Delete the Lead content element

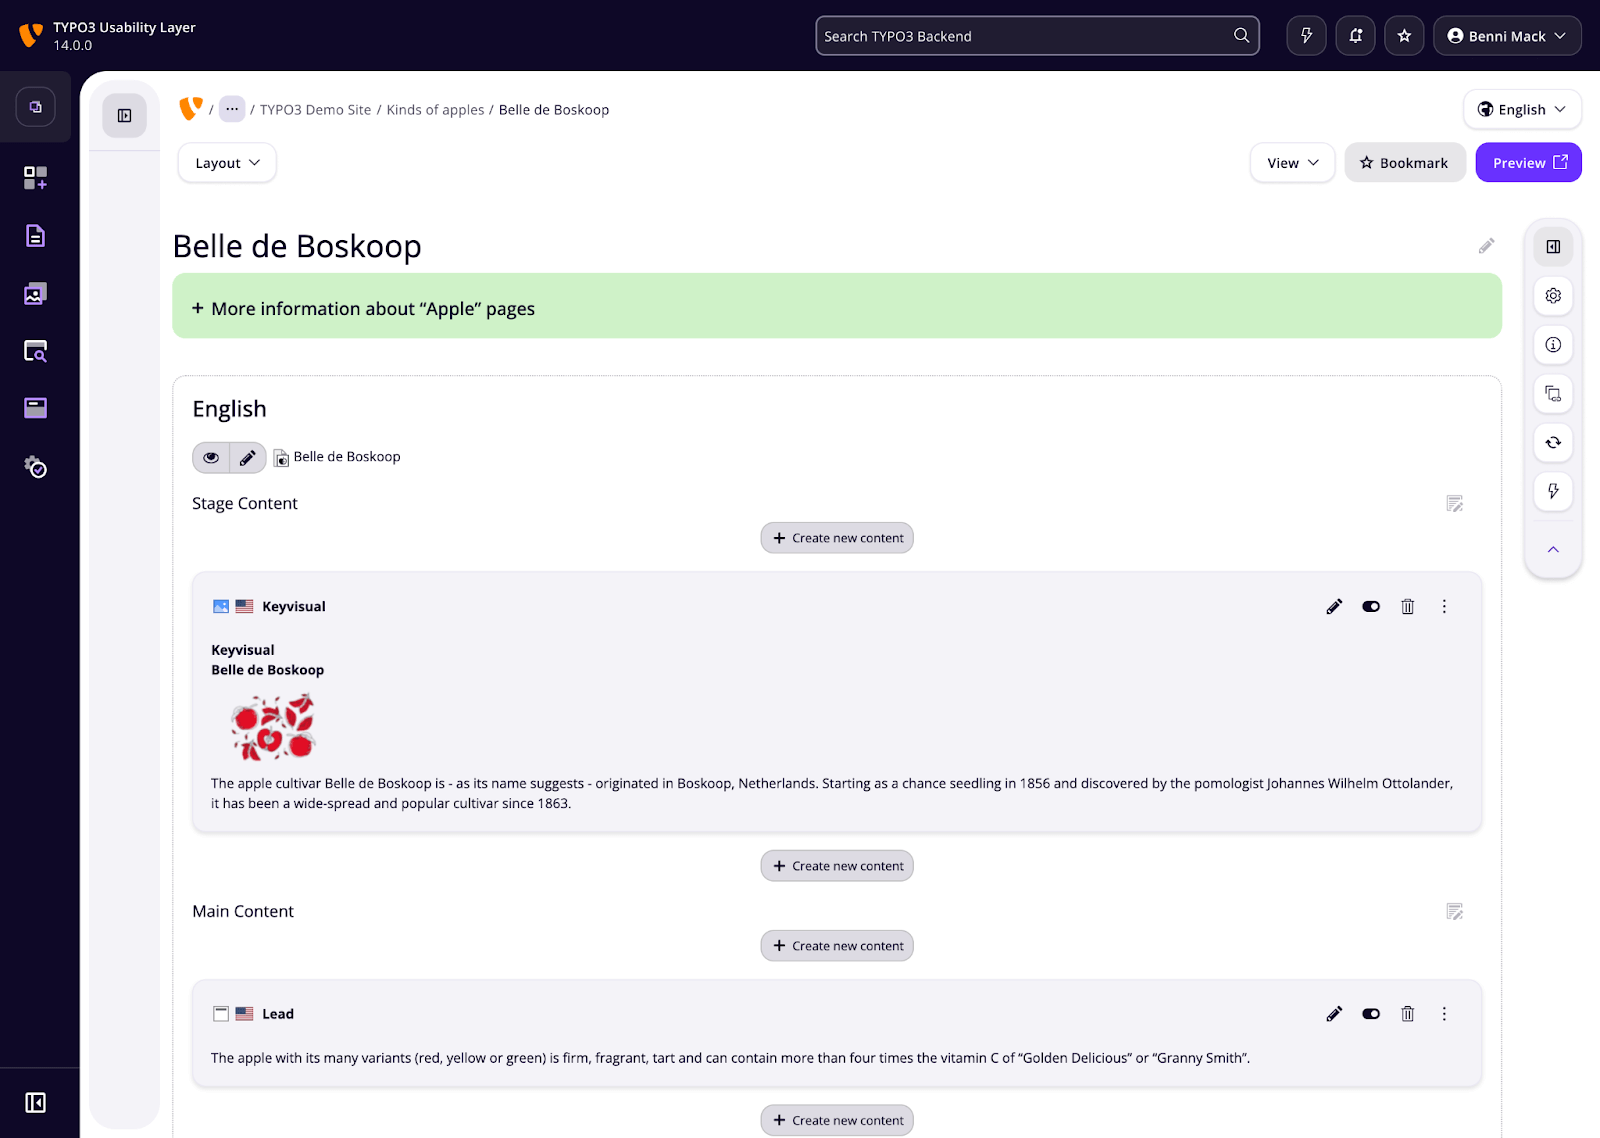tap(1407, 1014)
